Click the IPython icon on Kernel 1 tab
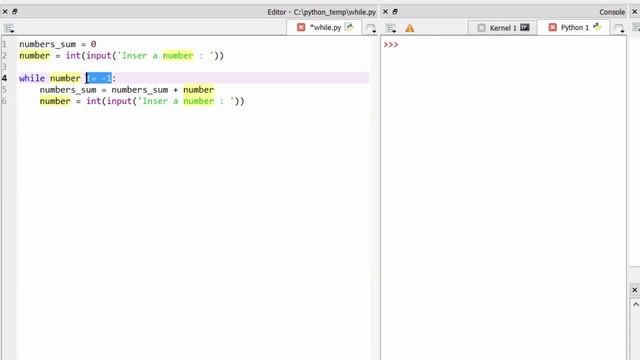 pos(525,27)
